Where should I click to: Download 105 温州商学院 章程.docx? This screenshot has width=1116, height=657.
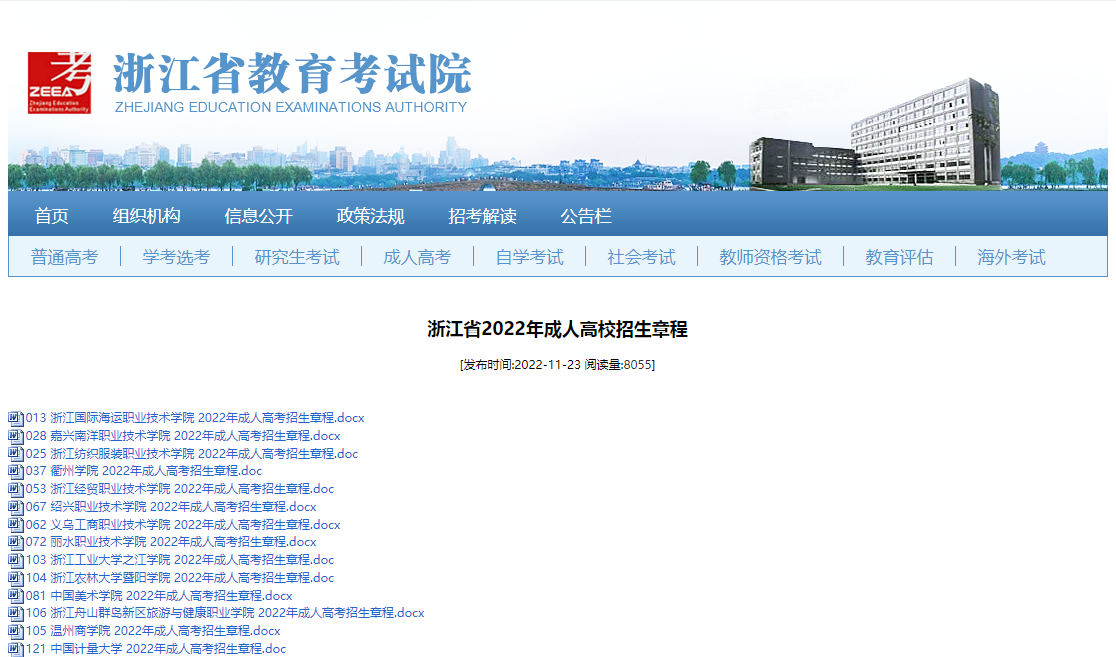click(x=153, y=631)
